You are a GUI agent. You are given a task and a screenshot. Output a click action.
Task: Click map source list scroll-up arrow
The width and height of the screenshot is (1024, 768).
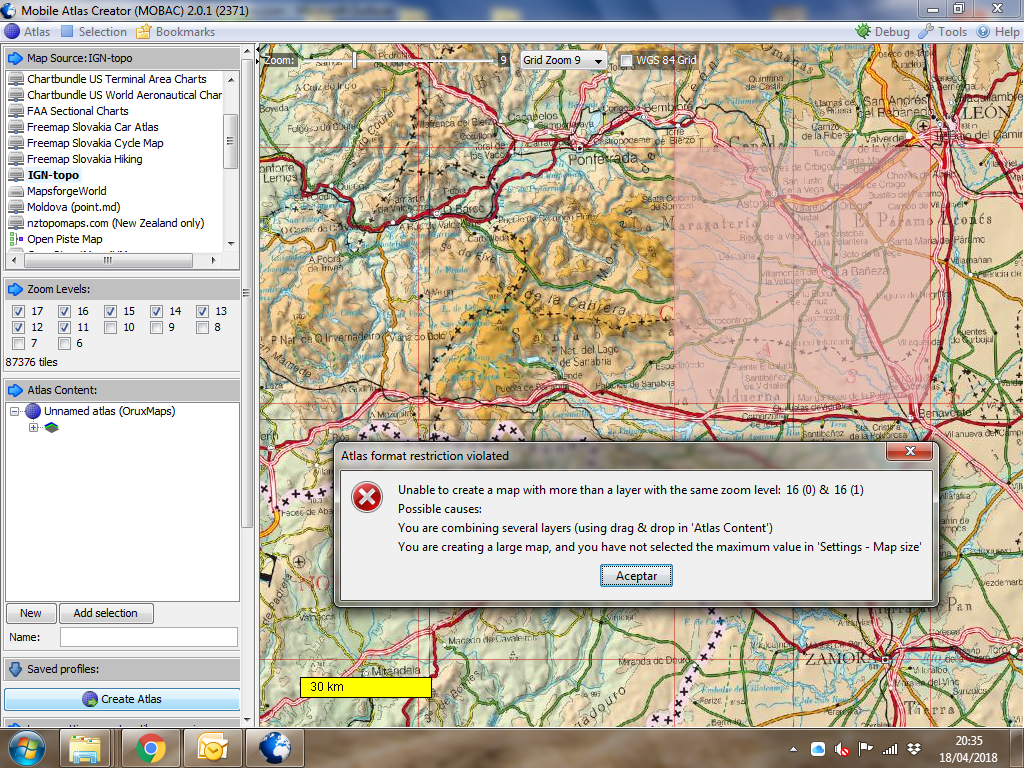tap(231, 79)
